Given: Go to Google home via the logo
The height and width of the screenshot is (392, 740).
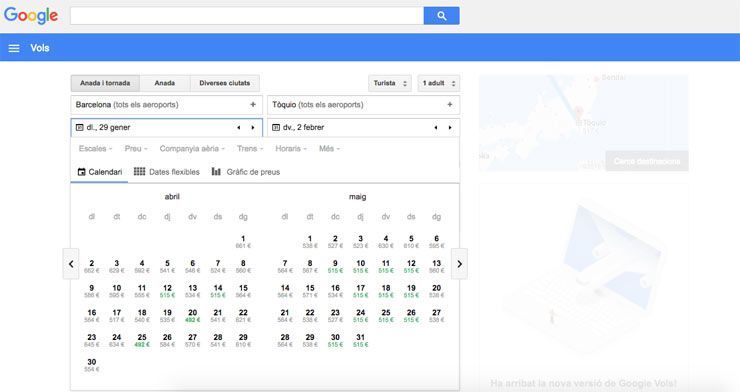Looking at the screenshot, I should pos(31,16).
